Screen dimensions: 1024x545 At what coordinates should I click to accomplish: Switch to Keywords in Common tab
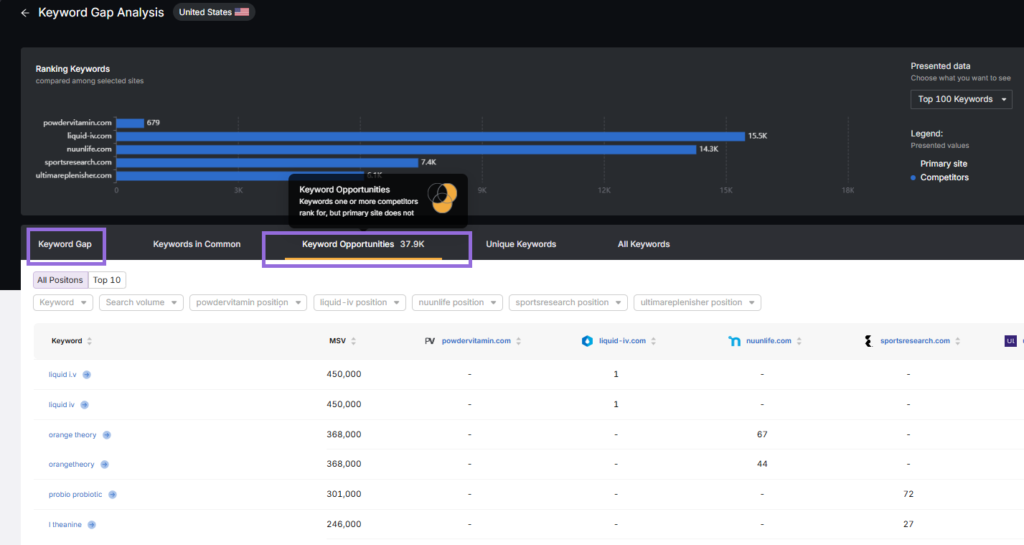tap(197, 244)
